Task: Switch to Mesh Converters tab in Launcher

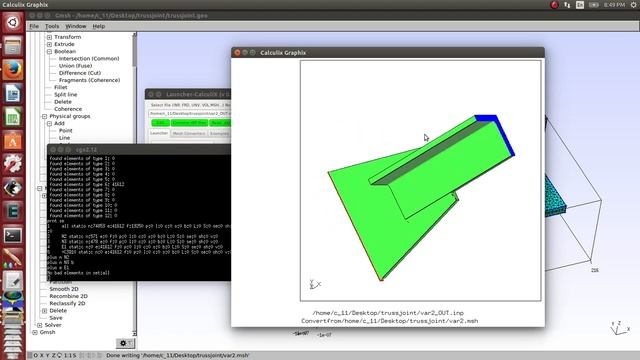Action: pos(189,133)
